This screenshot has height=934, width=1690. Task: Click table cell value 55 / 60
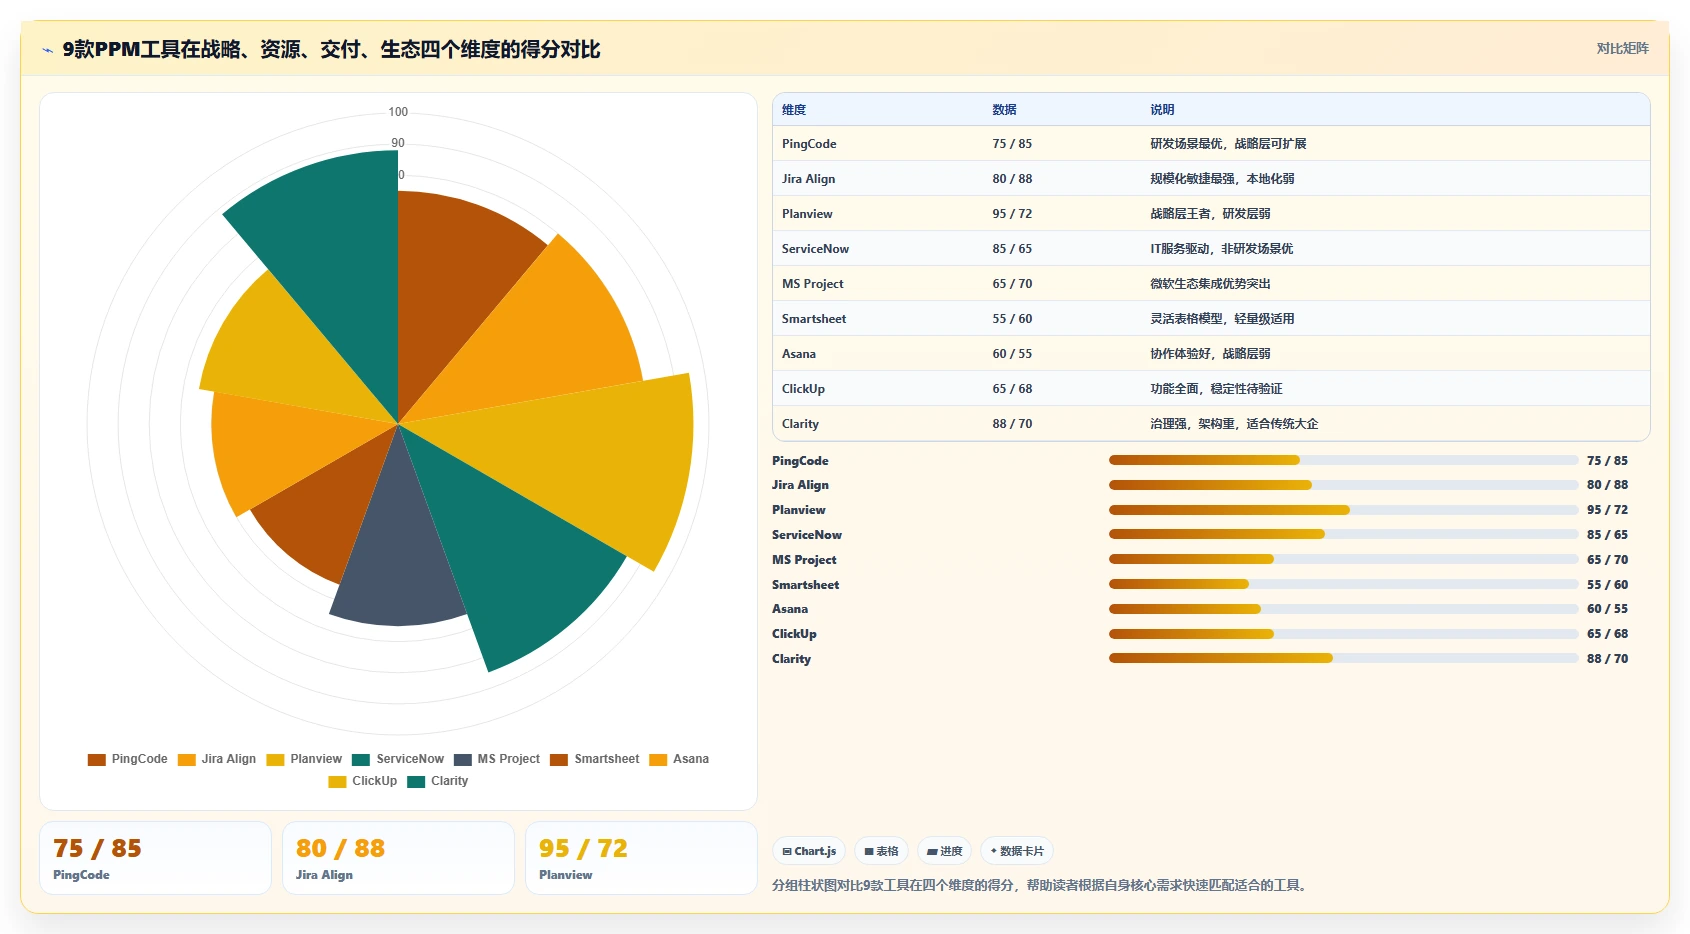point(1012,319)
